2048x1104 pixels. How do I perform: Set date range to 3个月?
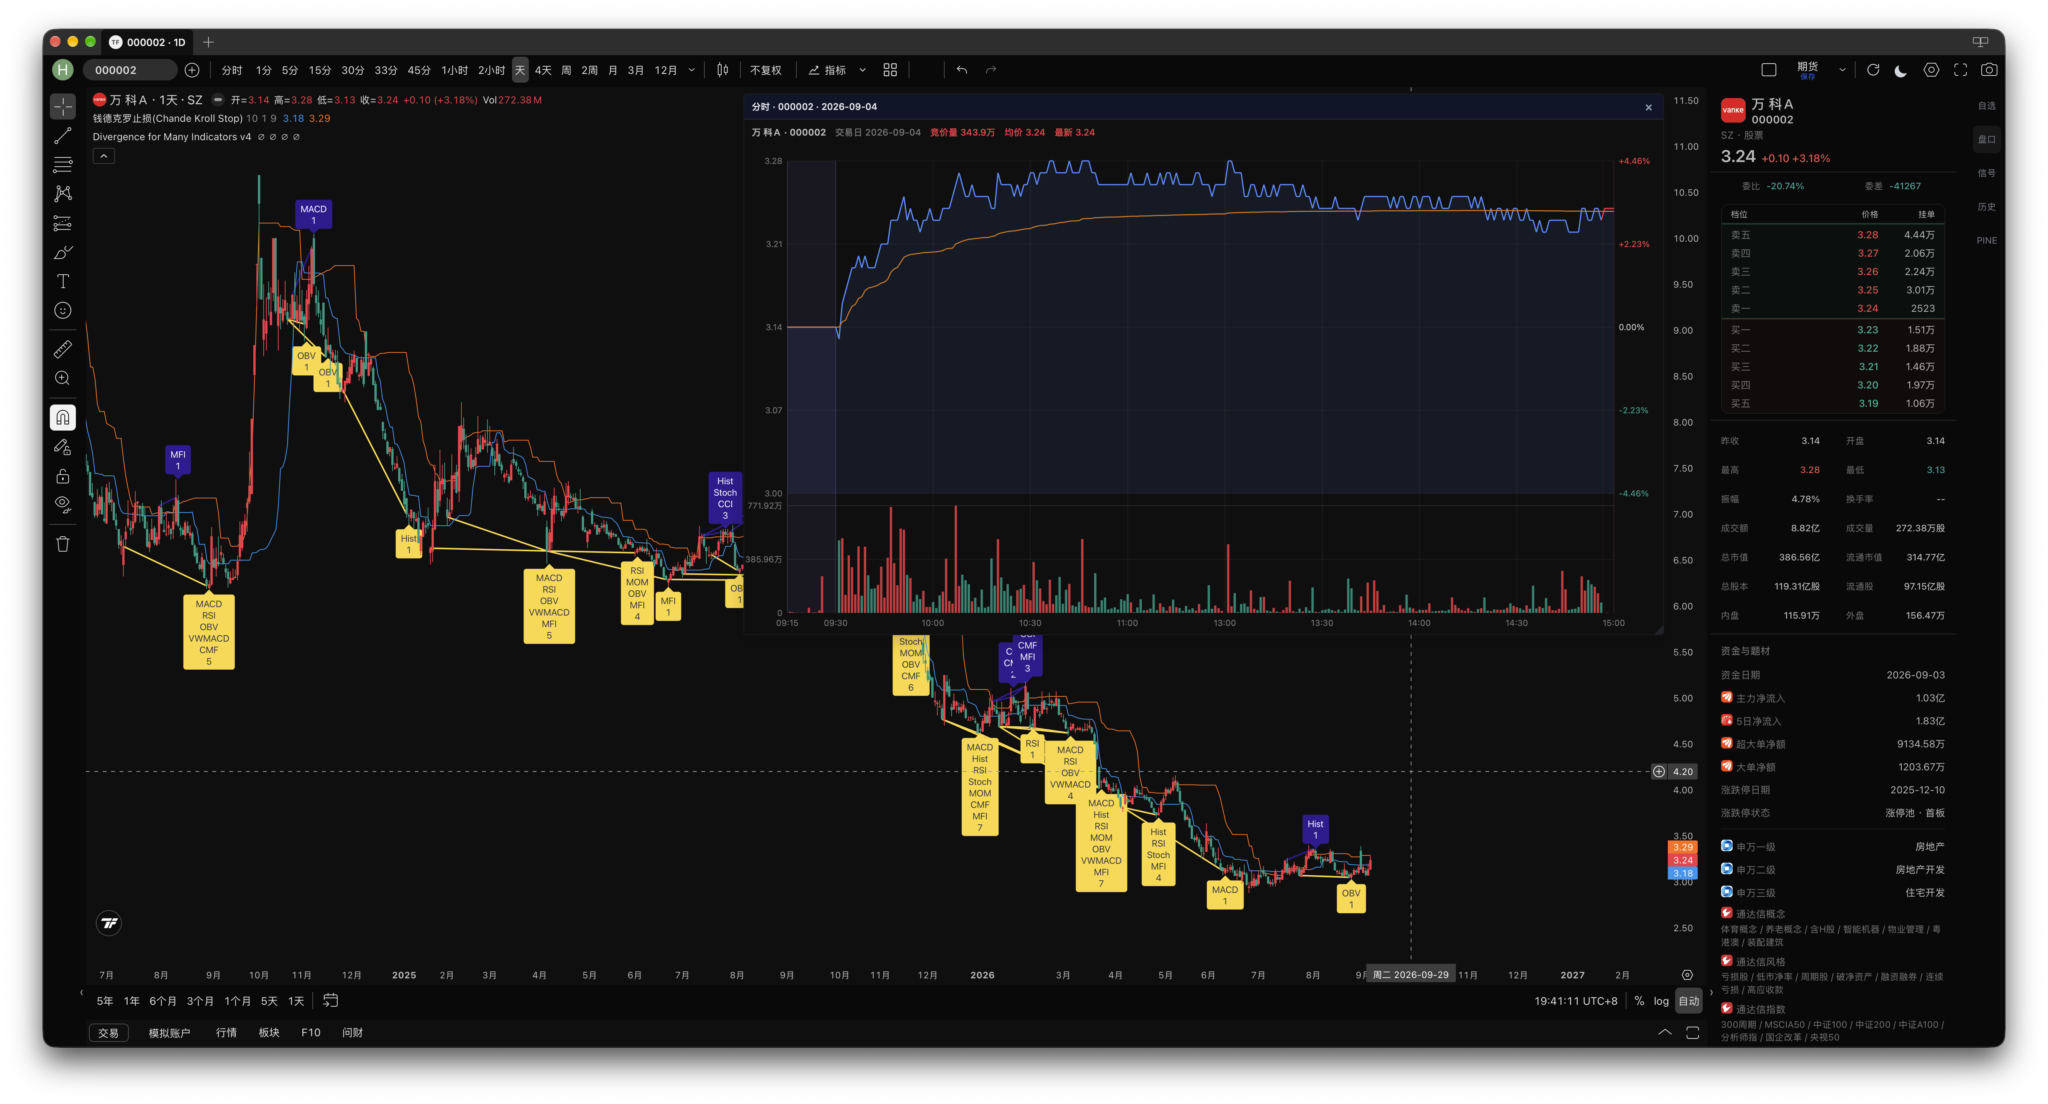(200, 1001)
